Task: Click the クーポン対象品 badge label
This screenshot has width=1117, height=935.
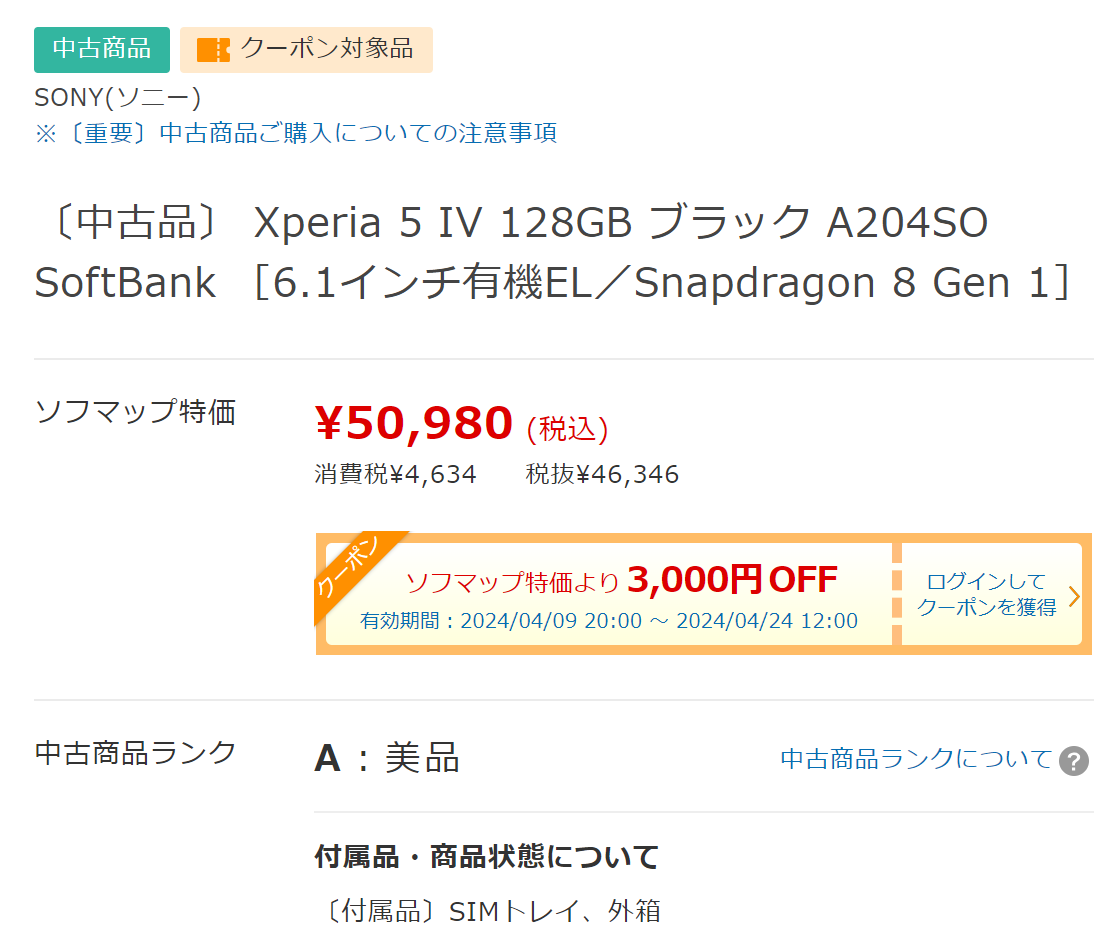Action: tap(326, 49)
